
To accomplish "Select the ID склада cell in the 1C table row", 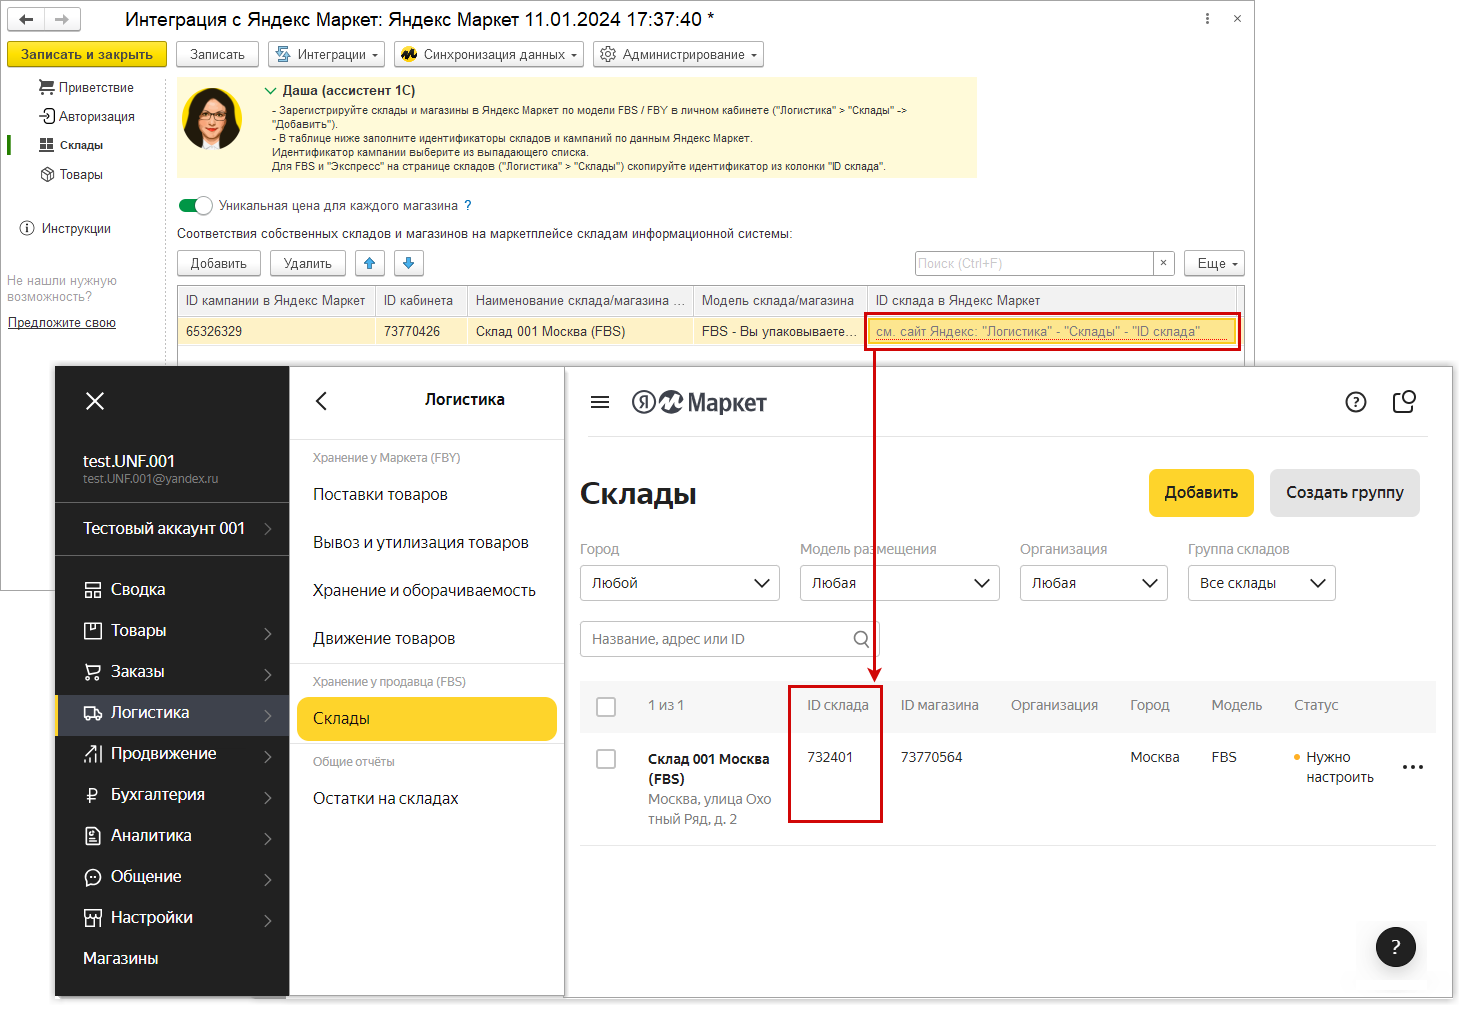I will click(x=1052, y=331).
